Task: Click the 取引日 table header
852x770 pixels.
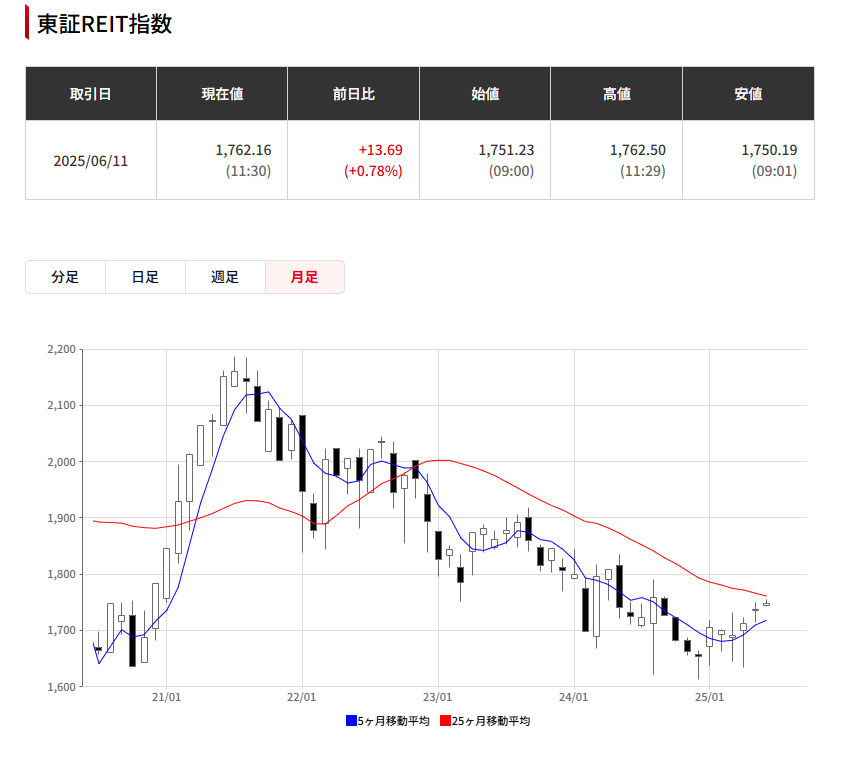Action: (x=91, y=94)
